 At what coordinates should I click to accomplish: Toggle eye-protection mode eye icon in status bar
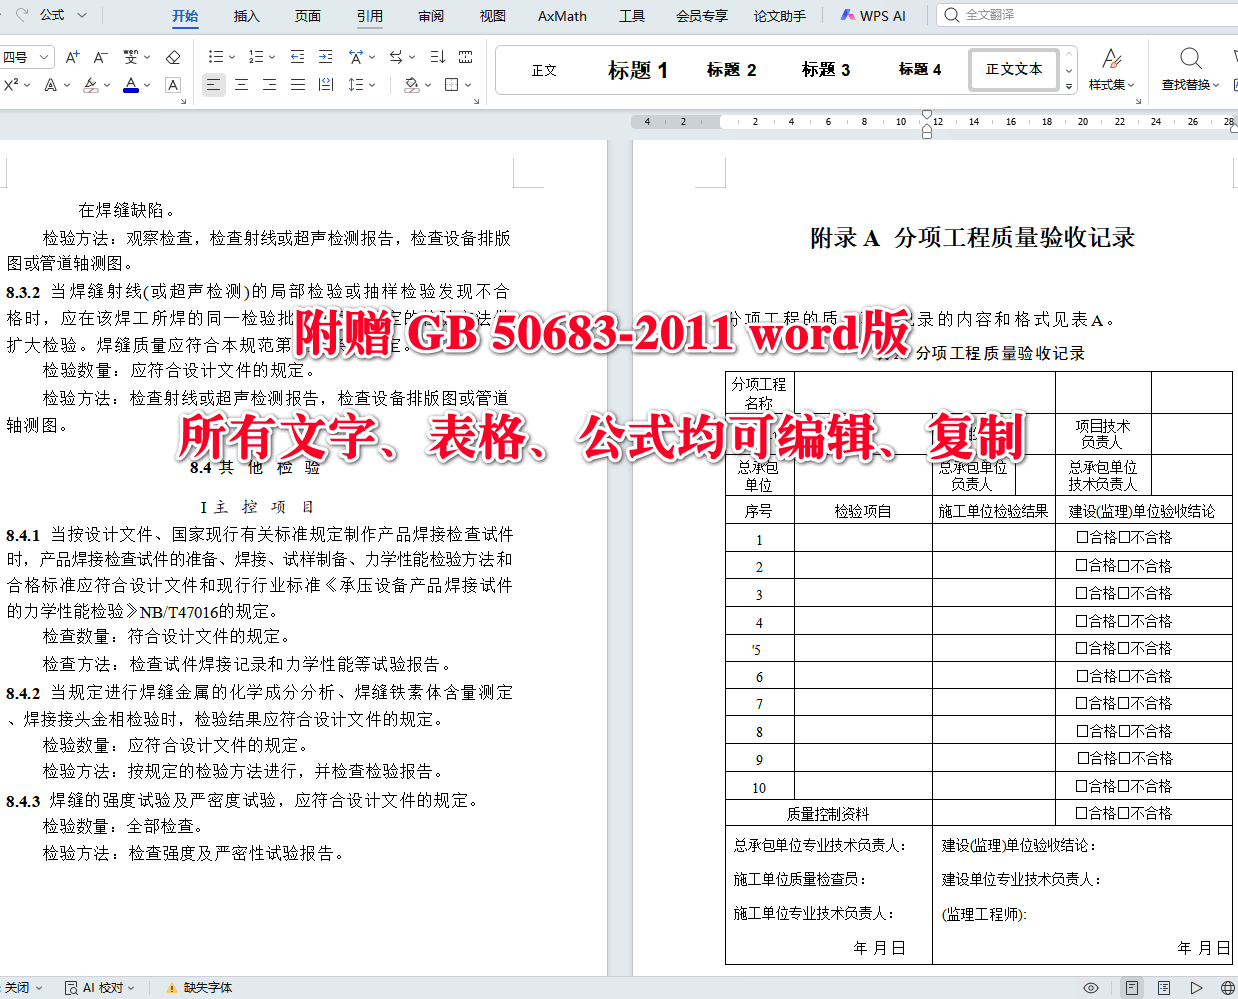[x=1091, y=988]
